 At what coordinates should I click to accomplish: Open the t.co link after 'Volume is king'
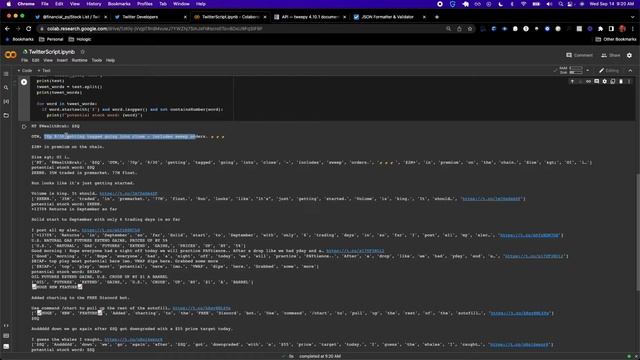click(128, 193)
